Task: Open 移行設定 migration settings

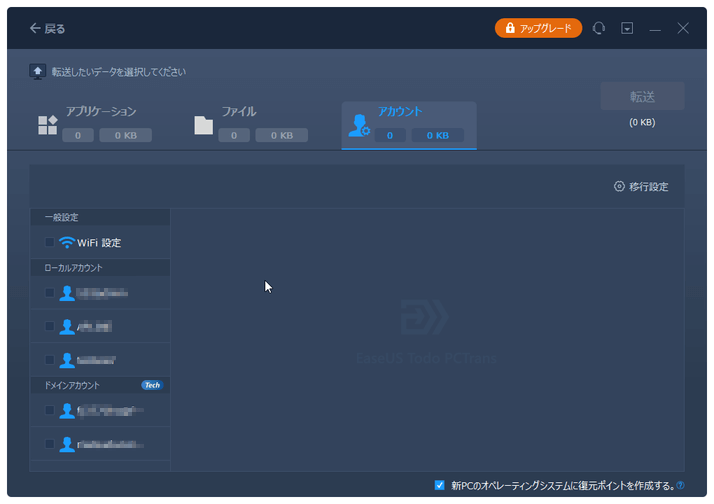Action: (641, 187)
